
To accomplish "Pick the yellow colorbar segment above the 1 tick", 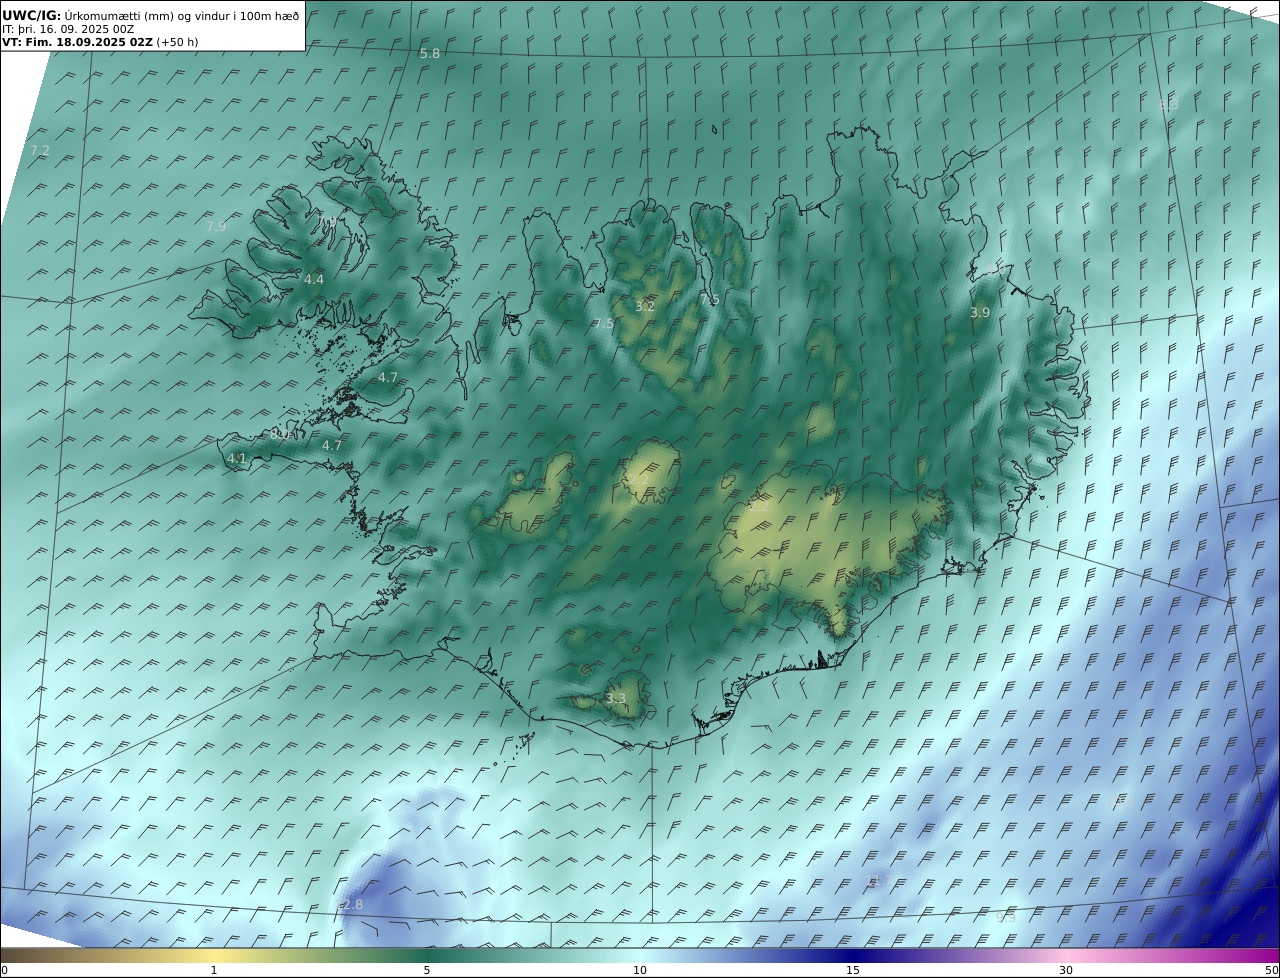I will pyautogui.click(x=213, y=955).
